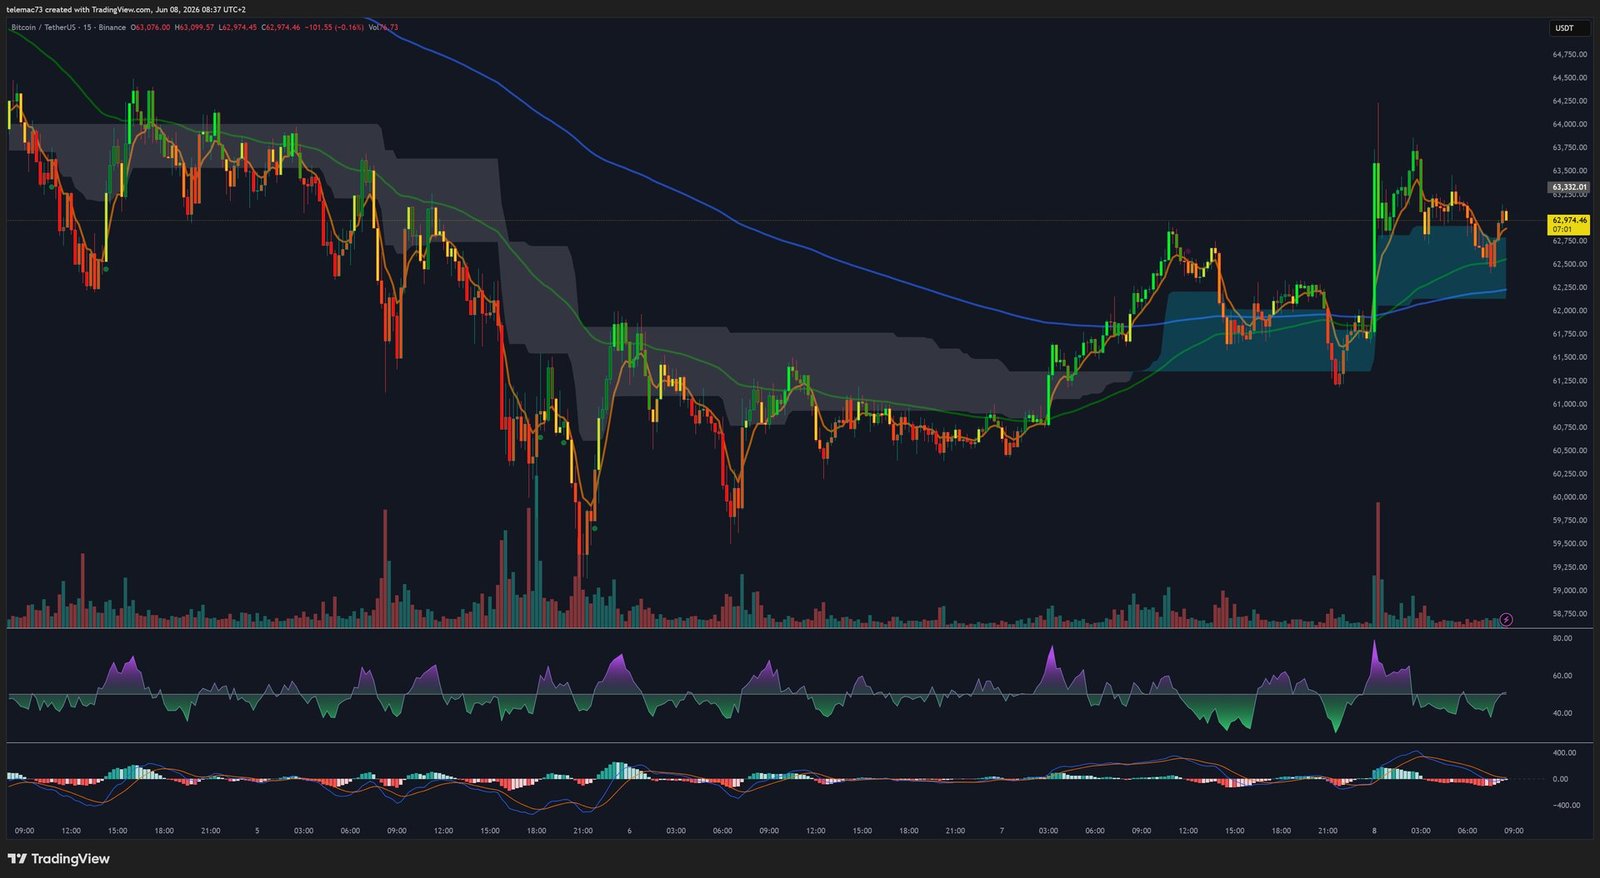Click the header text 'telemac73 created with TradingView.com'

tap(78, 10)
